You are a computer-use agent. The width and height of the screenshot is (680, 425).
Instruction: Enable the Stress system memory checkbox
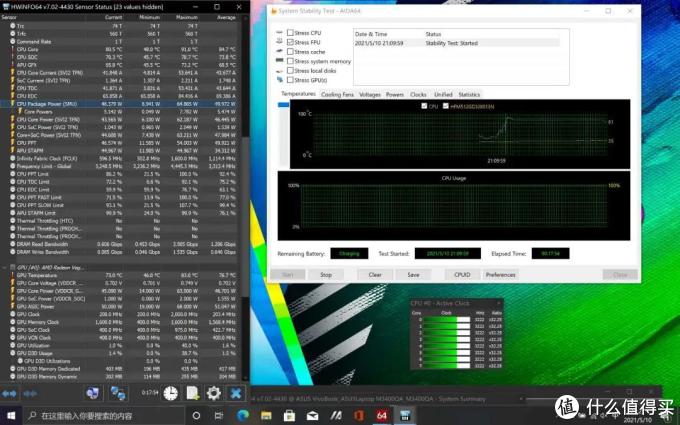(291, 62)
